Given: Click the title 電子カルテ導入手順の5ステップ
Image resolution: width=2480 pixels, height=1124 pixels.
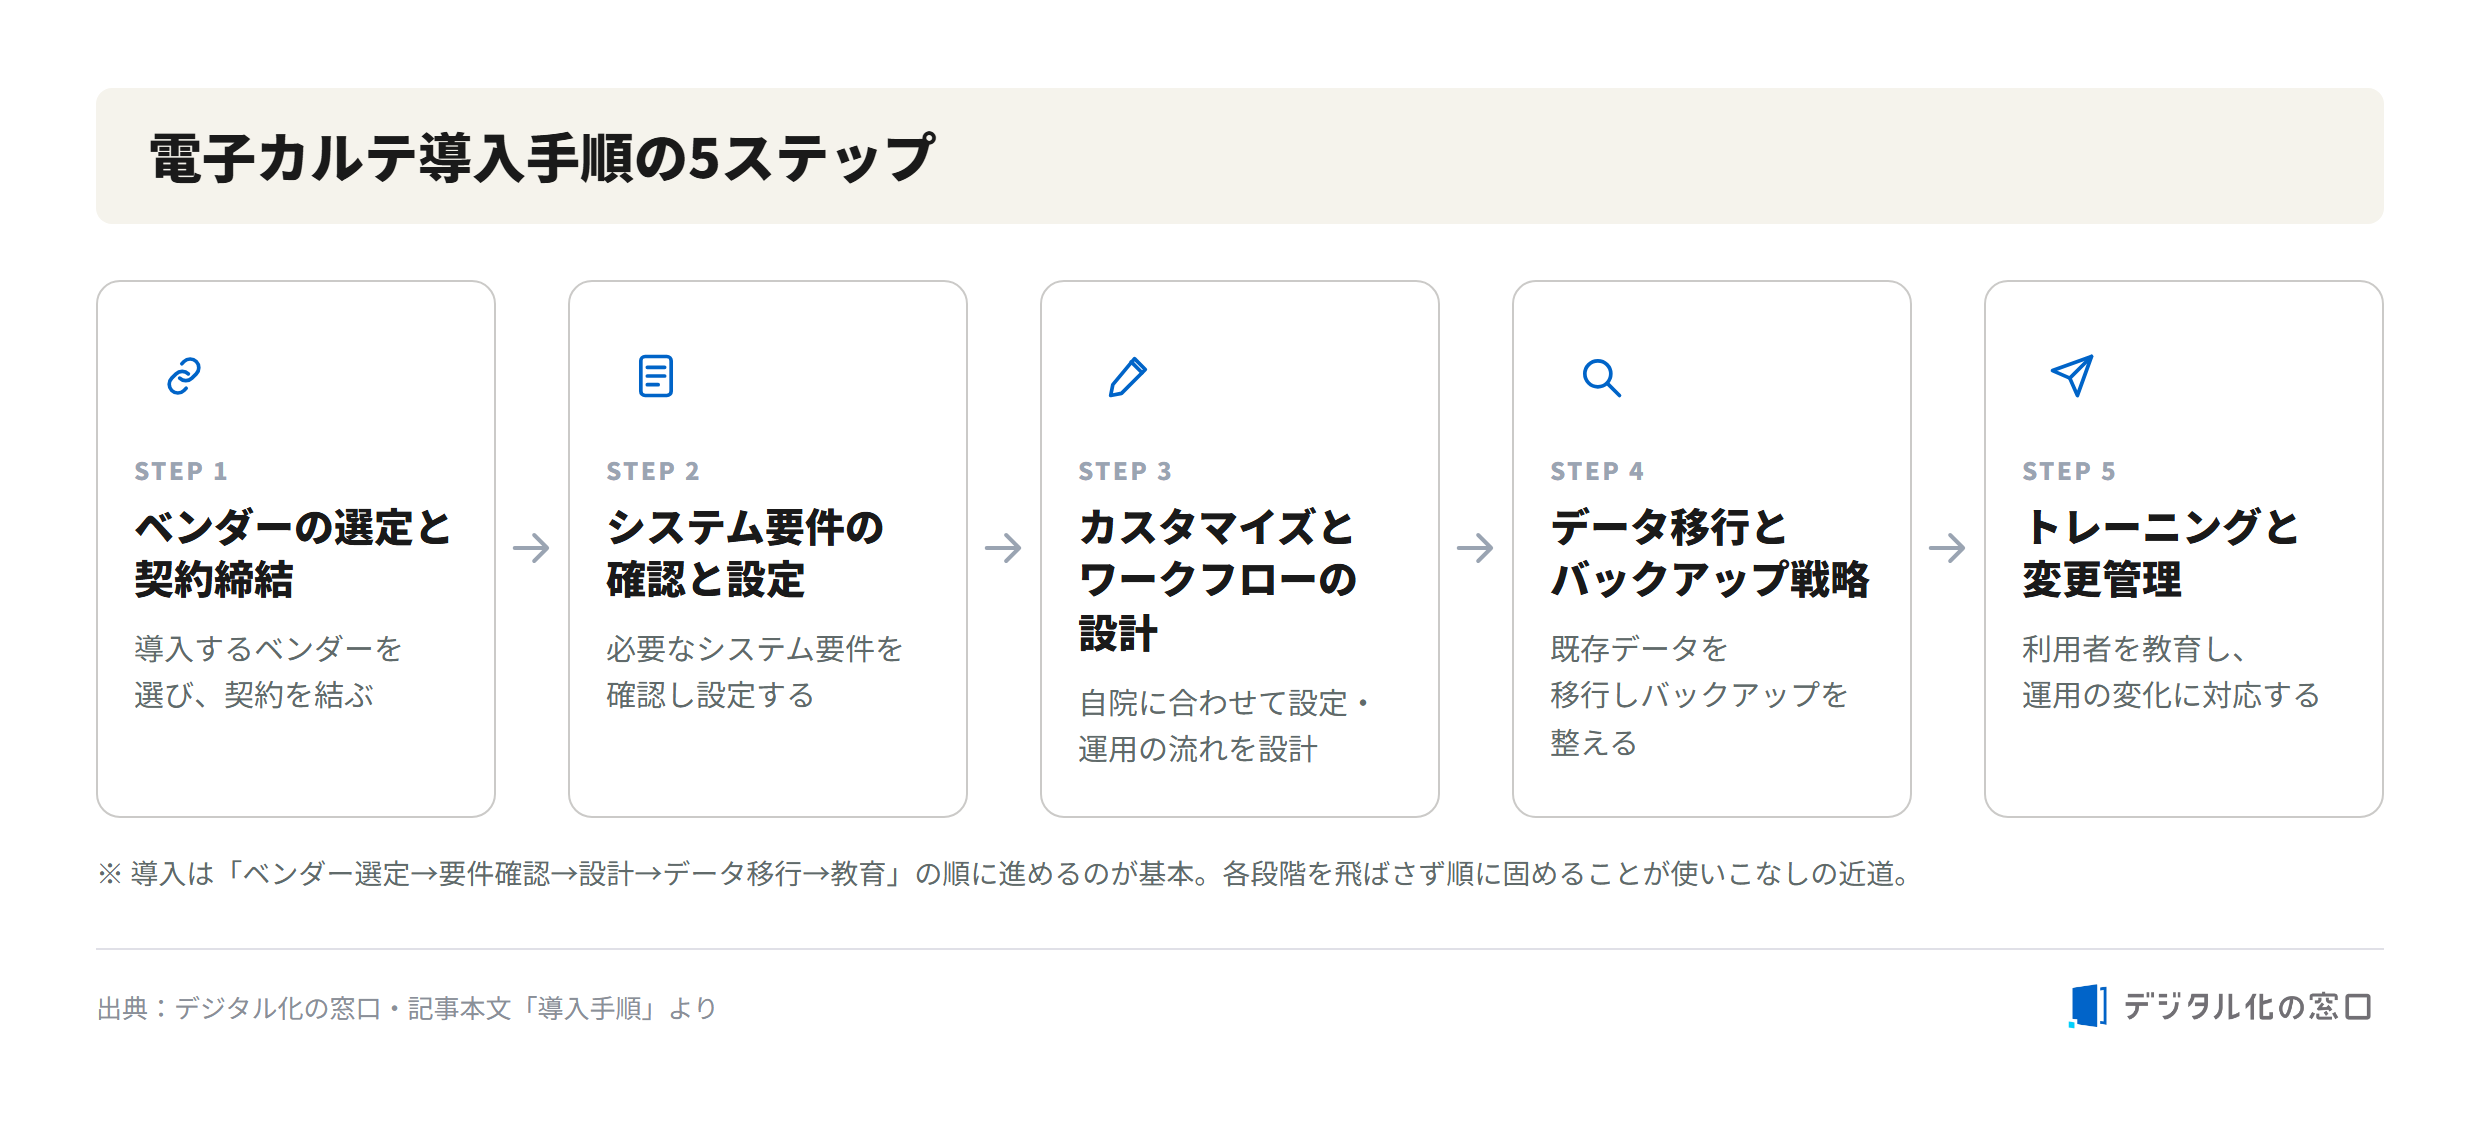Looking at the screenshot, I should pyautogui.click(x=542, y=157).
